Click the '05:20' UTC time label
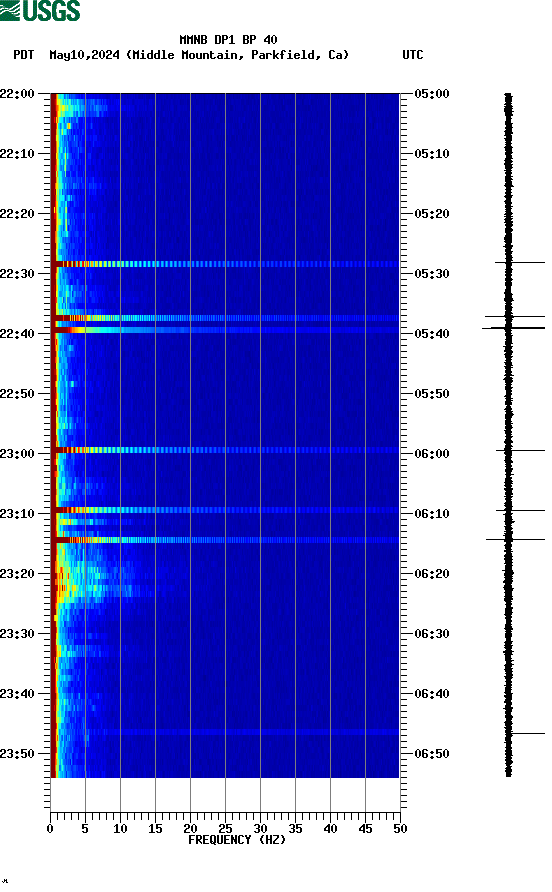The height and width of the screenshot is (892, 552). (432, 214)
